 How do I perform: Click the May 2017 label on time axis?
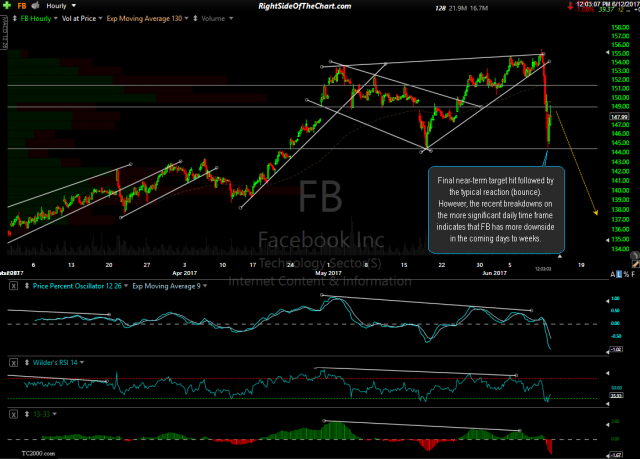(328, 273)
